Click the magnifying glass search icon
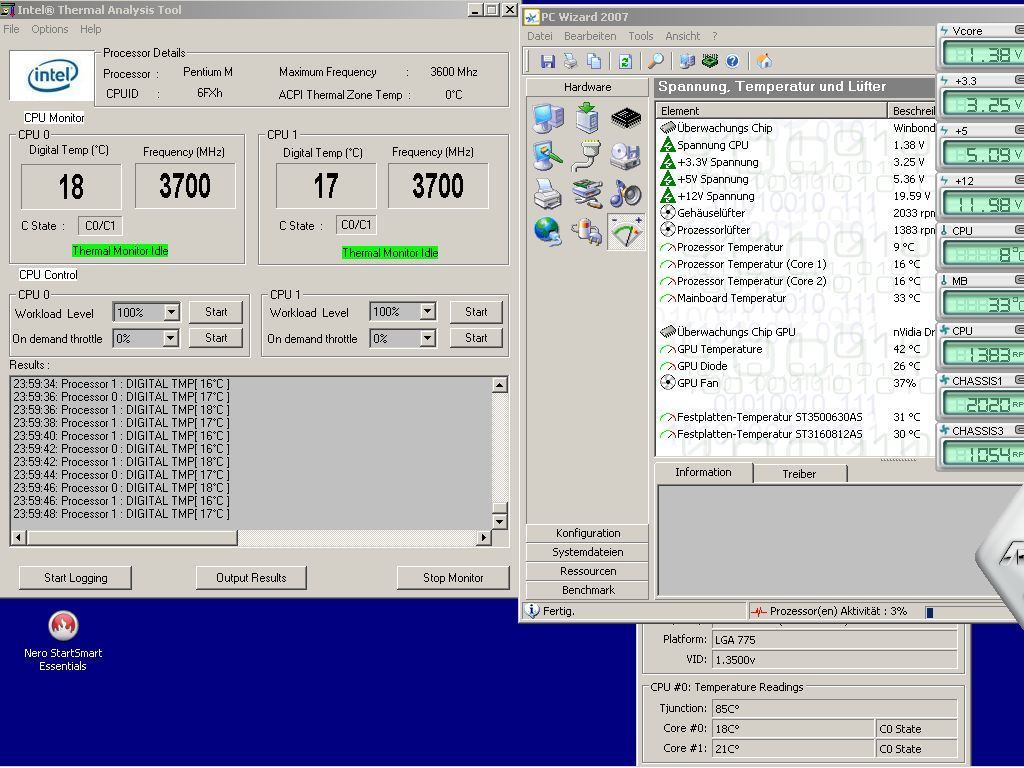Screen dimensions: 1024x768 pyautogui.click(x=655, y=61)
